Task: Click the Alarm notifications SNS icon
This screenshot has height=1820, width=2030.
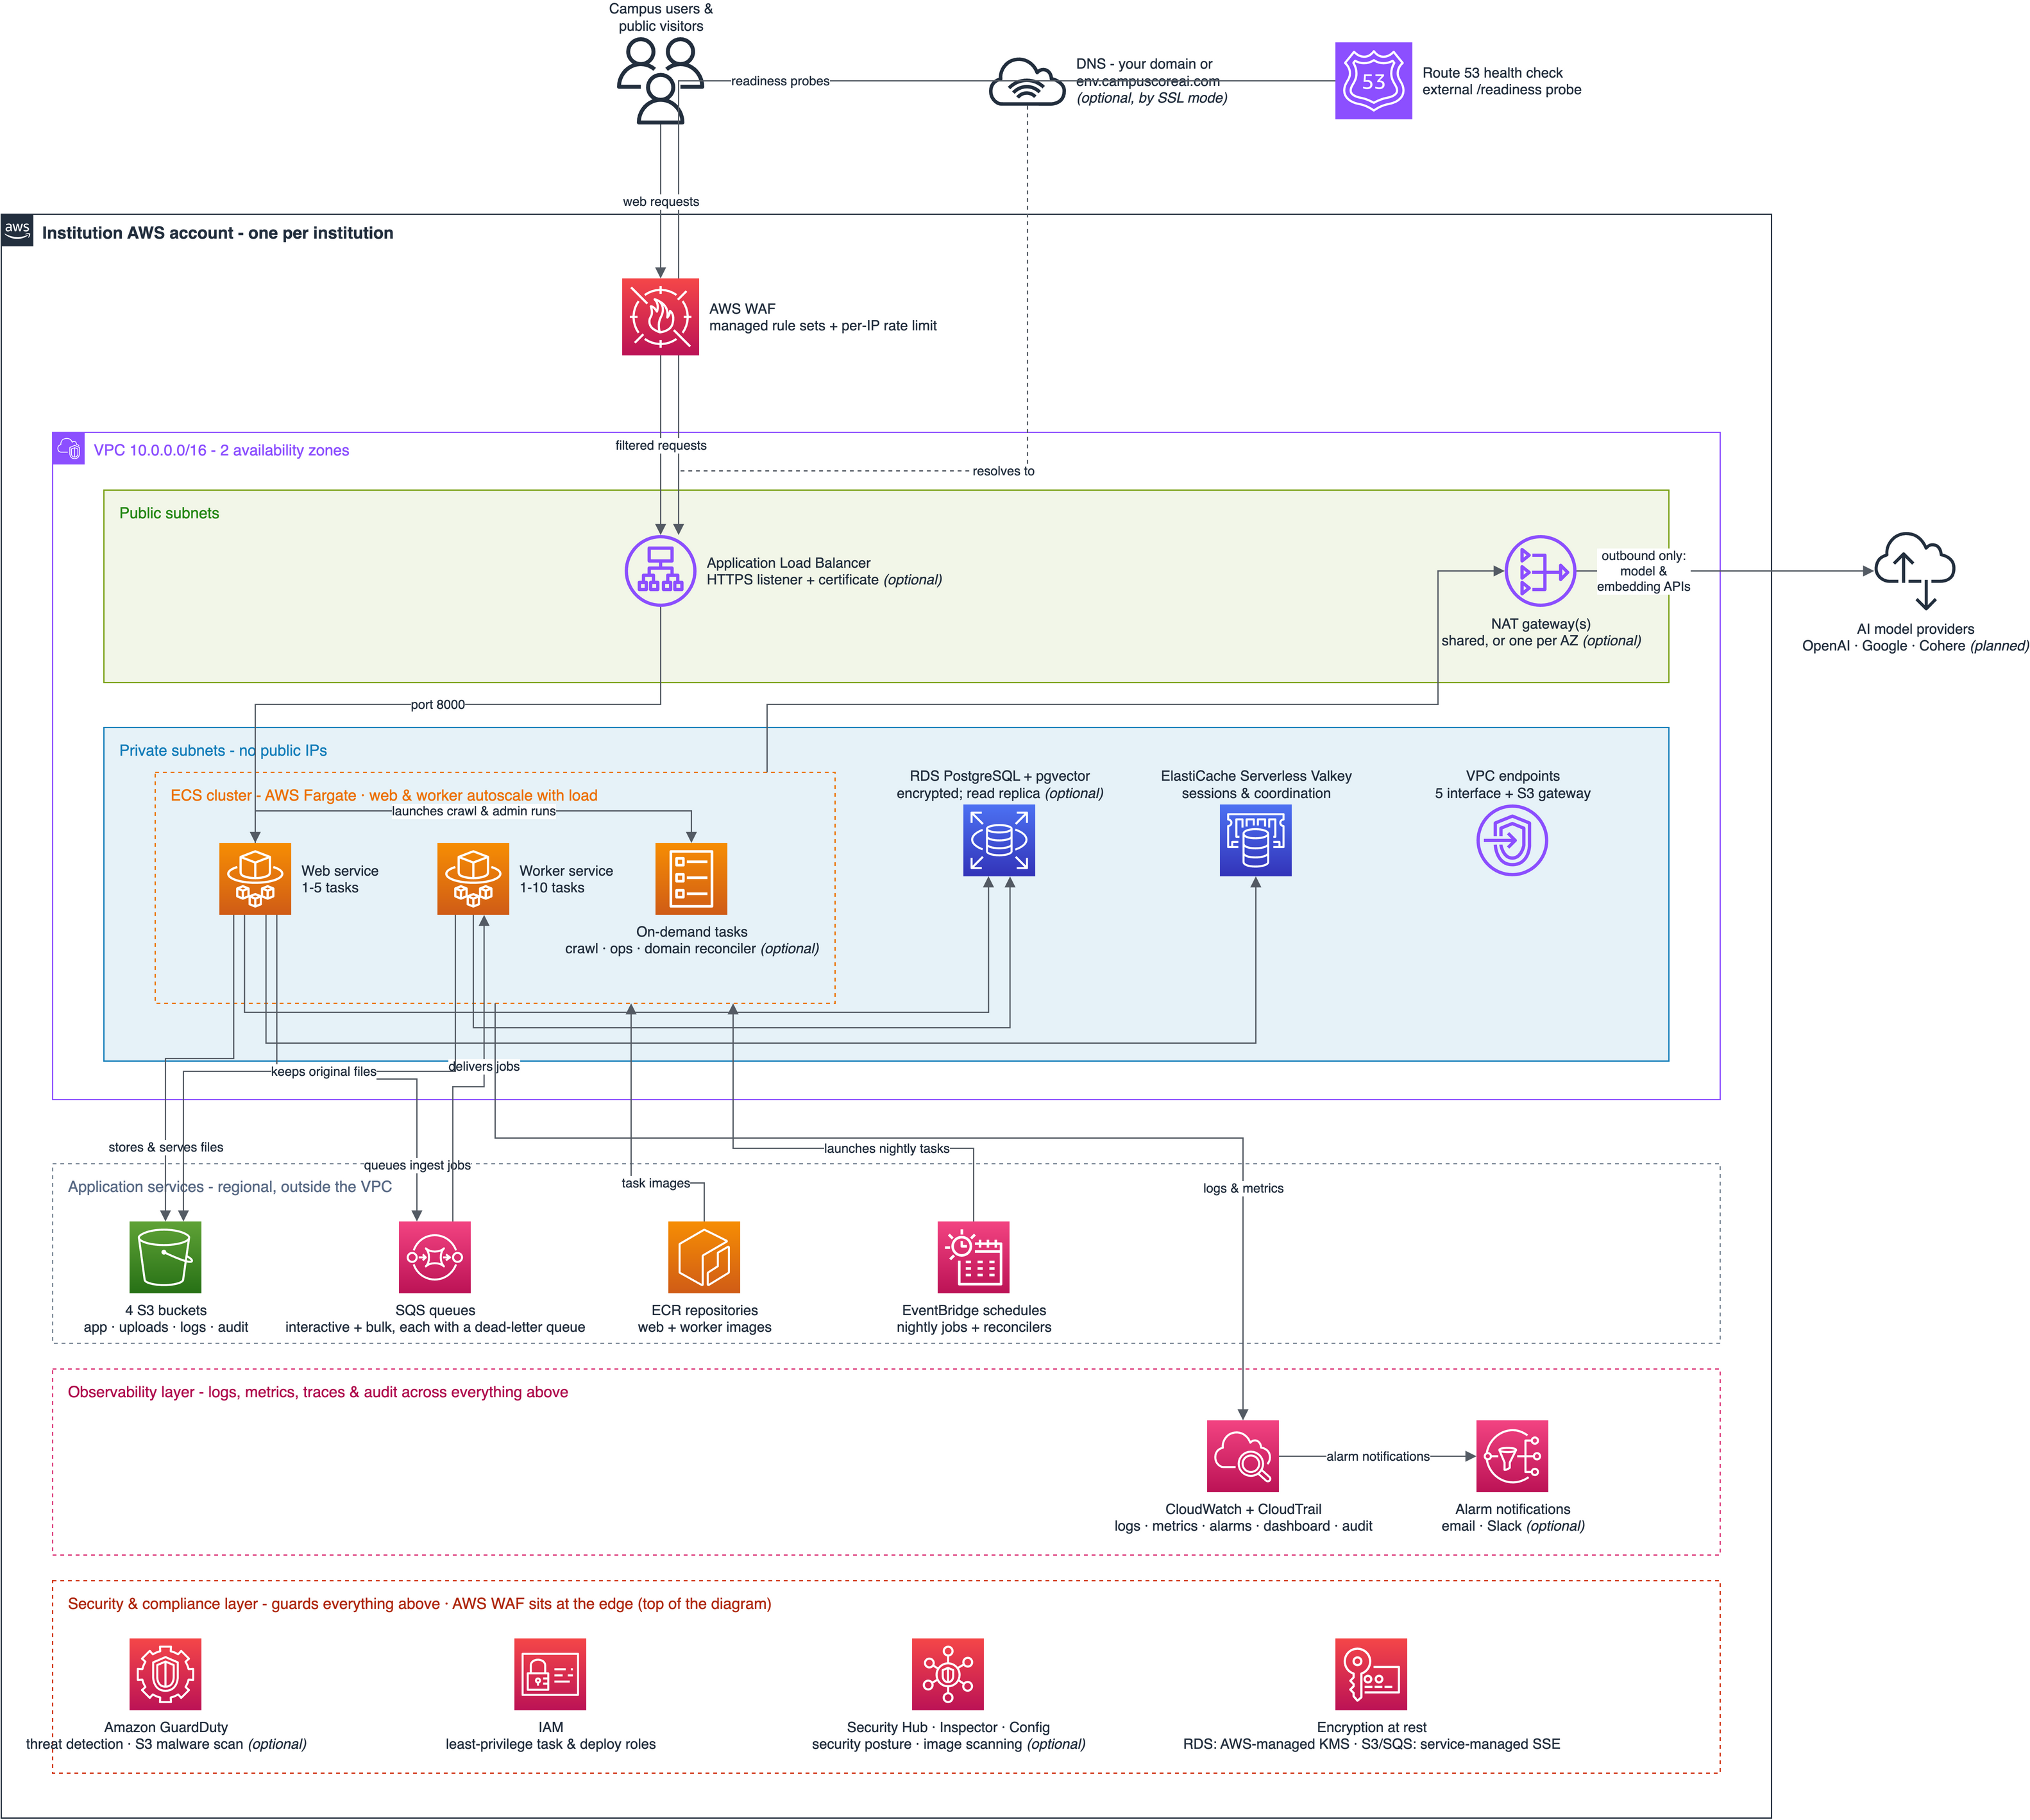Action: click(1512, 1456)
